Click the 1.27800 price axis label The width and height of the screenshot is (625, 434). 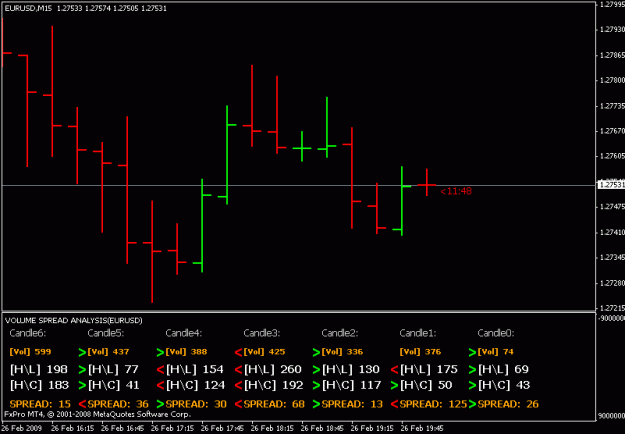612,80
